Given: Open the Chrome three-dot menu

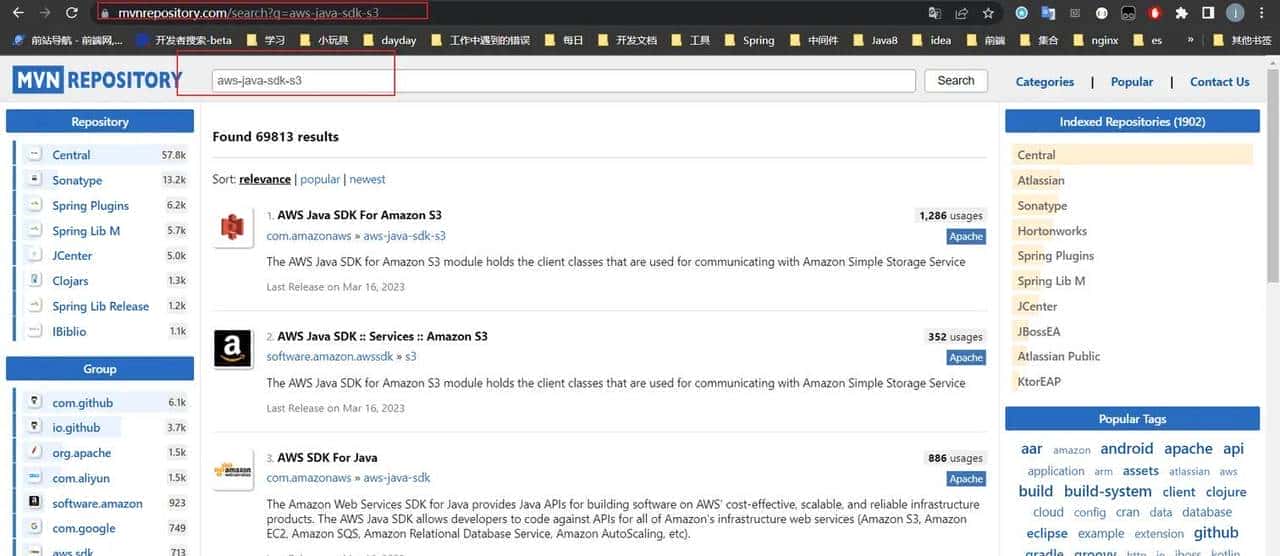Looking at the screenshot, I should (1261, 13).
